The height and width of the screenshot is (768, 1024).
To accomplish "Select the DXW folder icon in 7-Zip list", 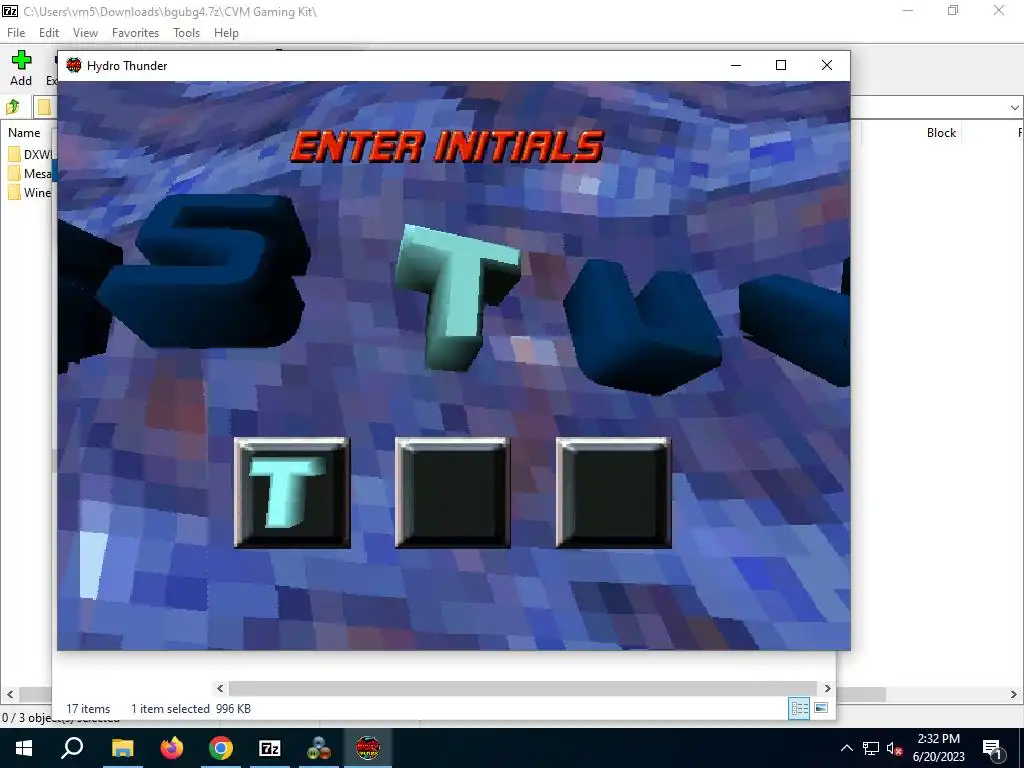I will coord(14,154).
